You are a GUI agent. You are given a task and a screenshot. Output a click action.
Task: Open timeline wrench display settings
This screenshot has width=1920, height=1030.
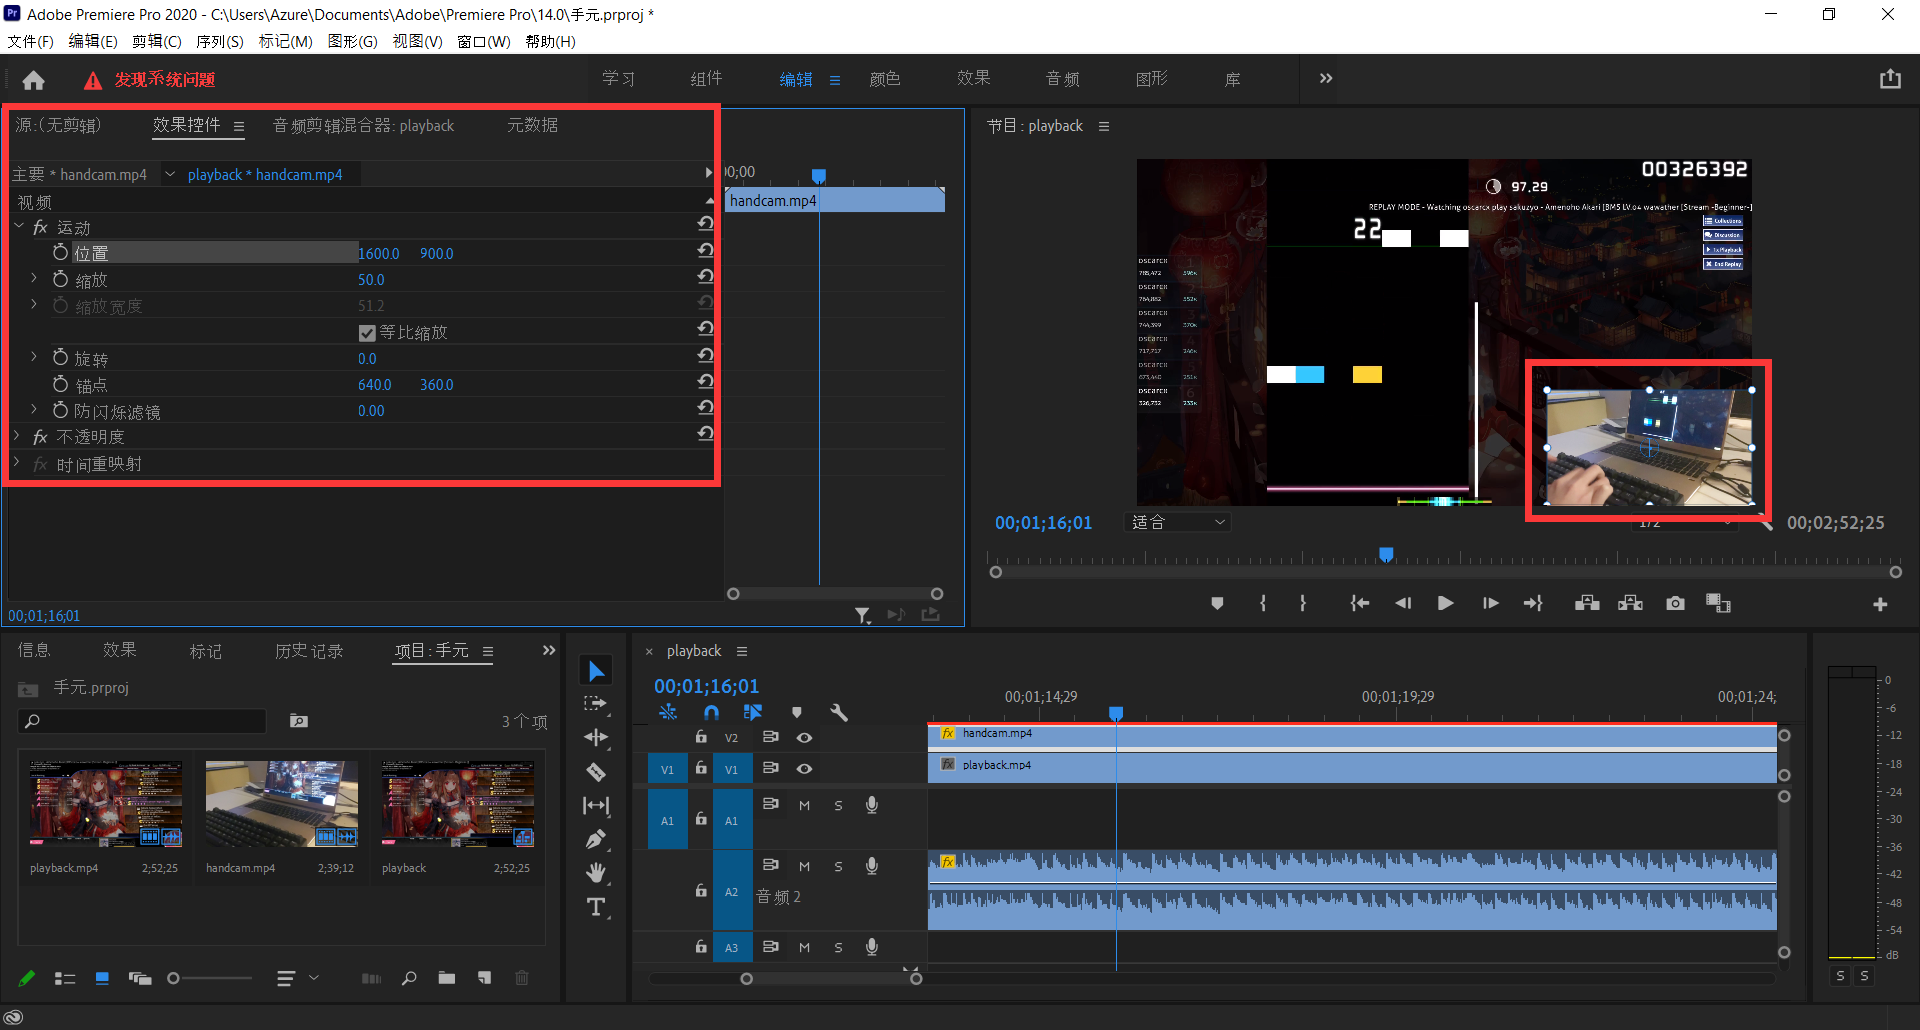(x=839, y=713)
